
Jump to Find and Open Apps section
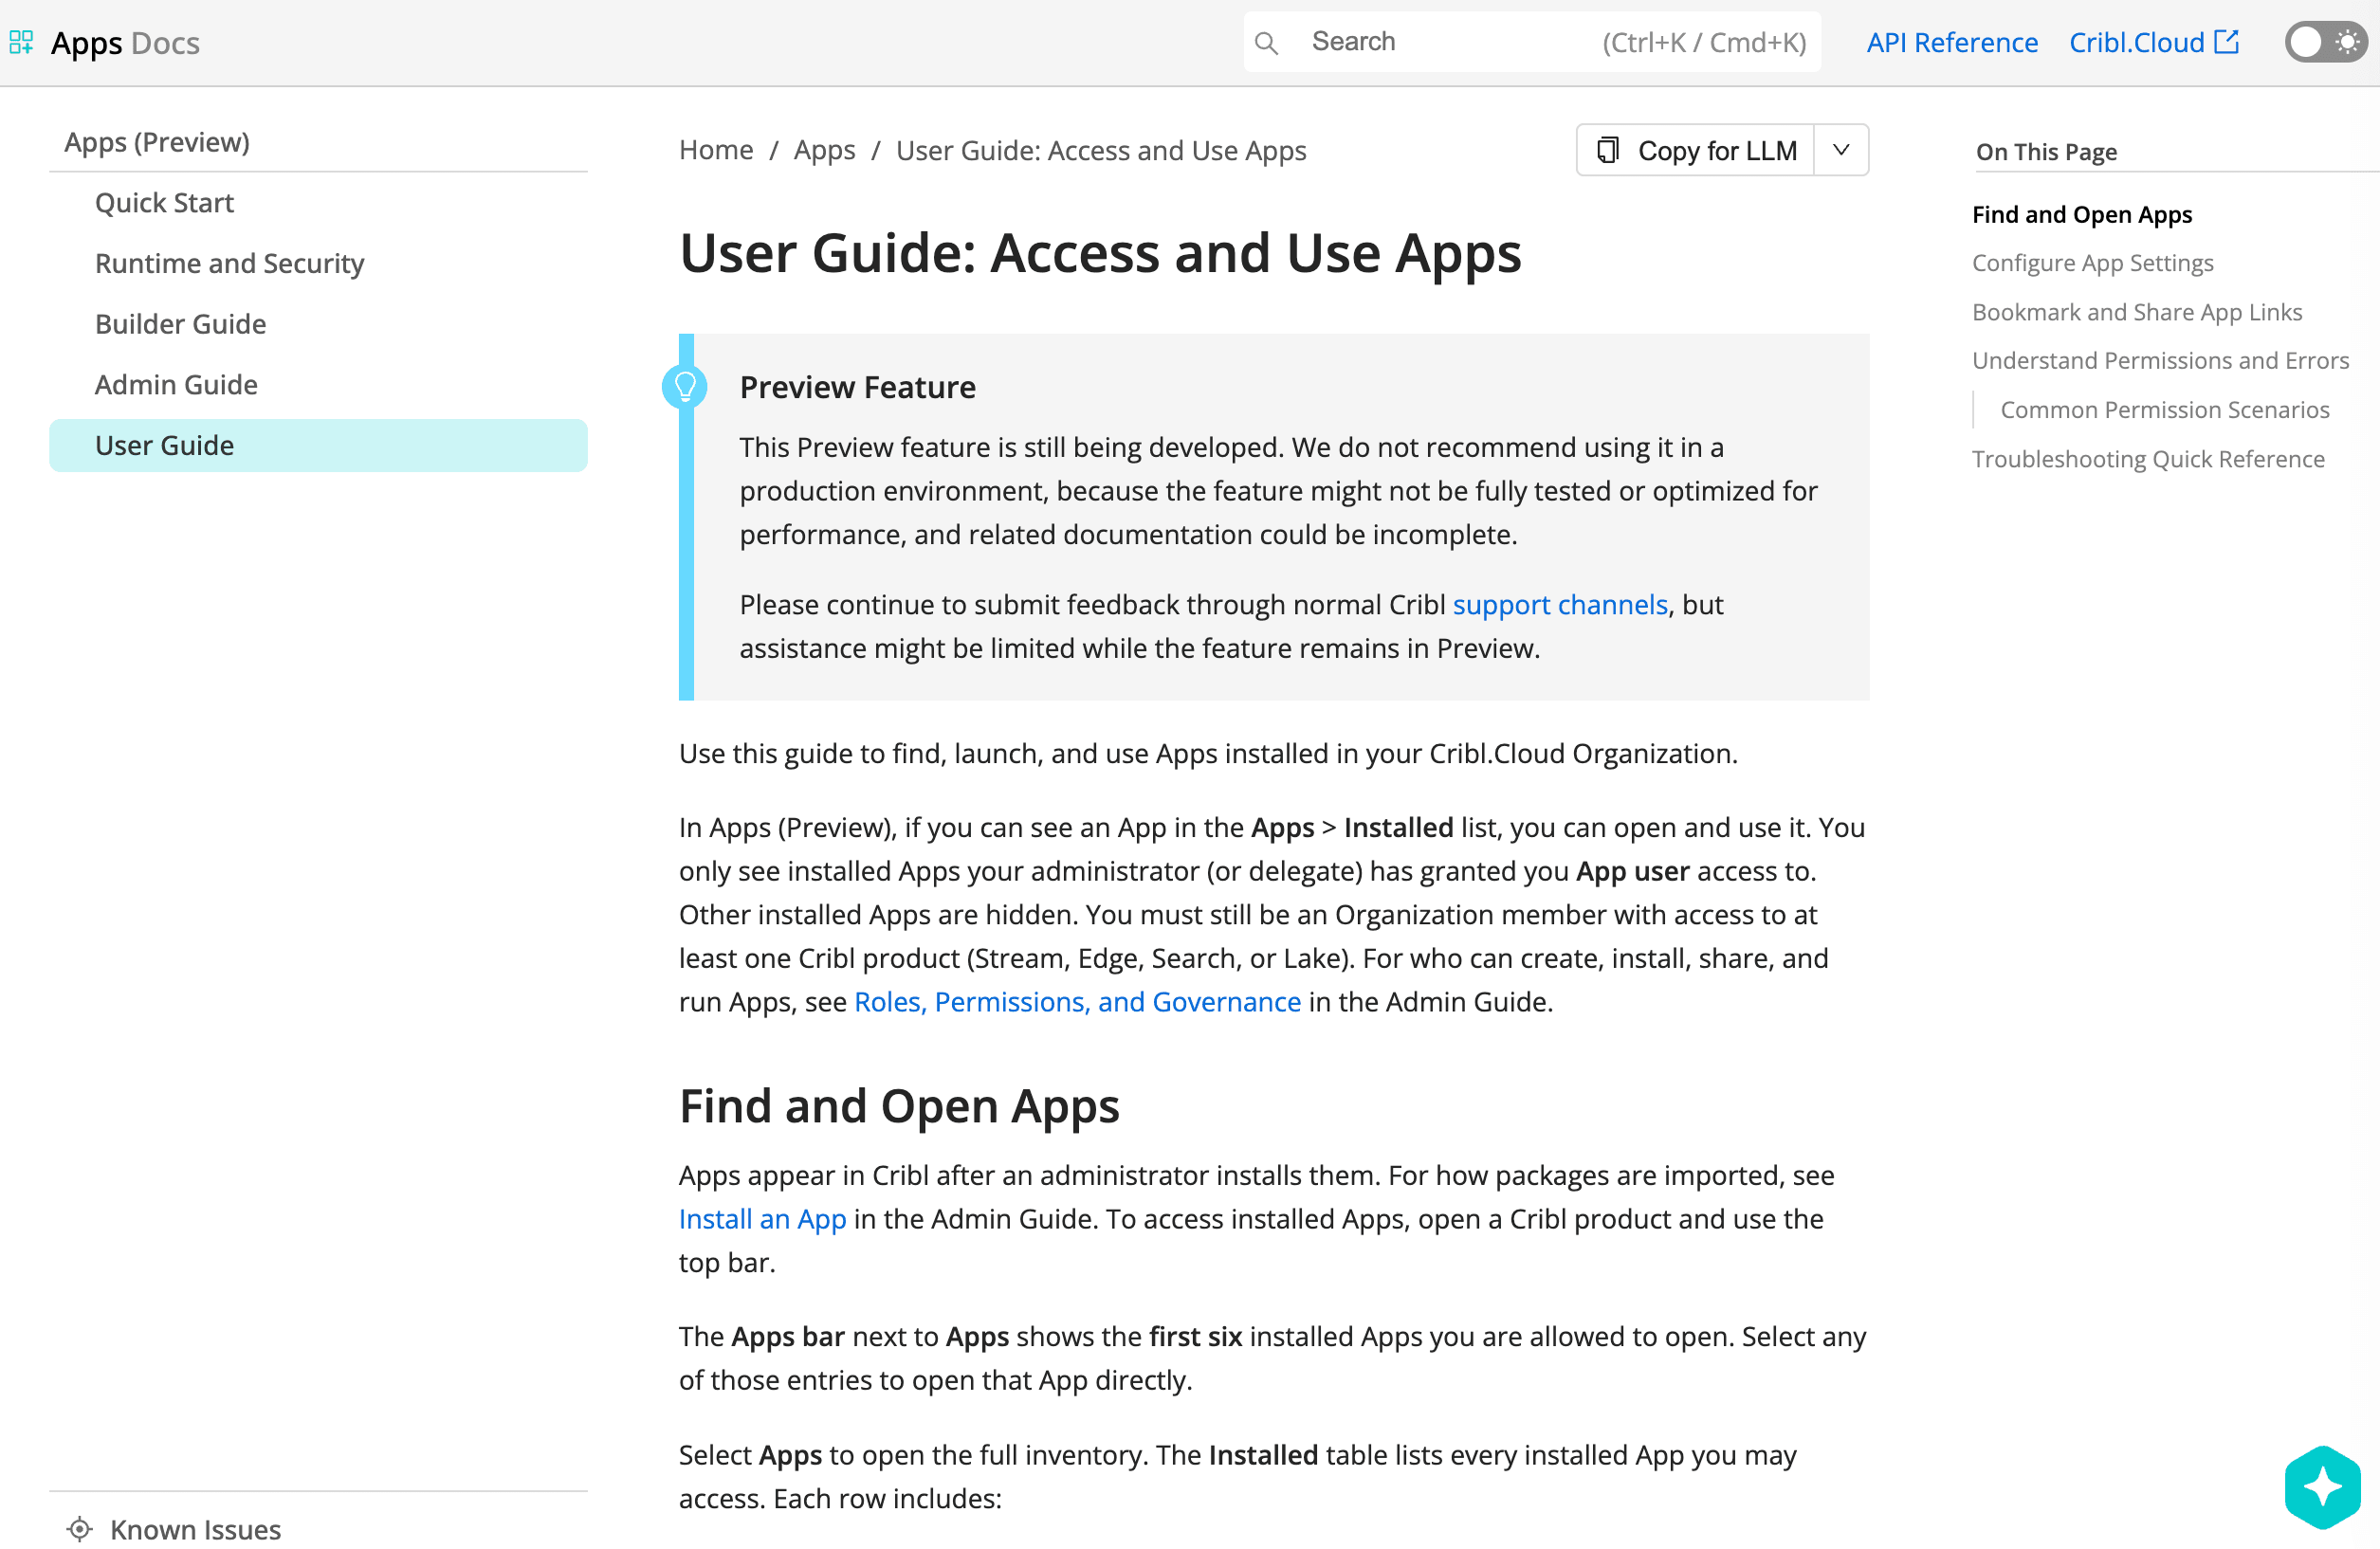2081,214
